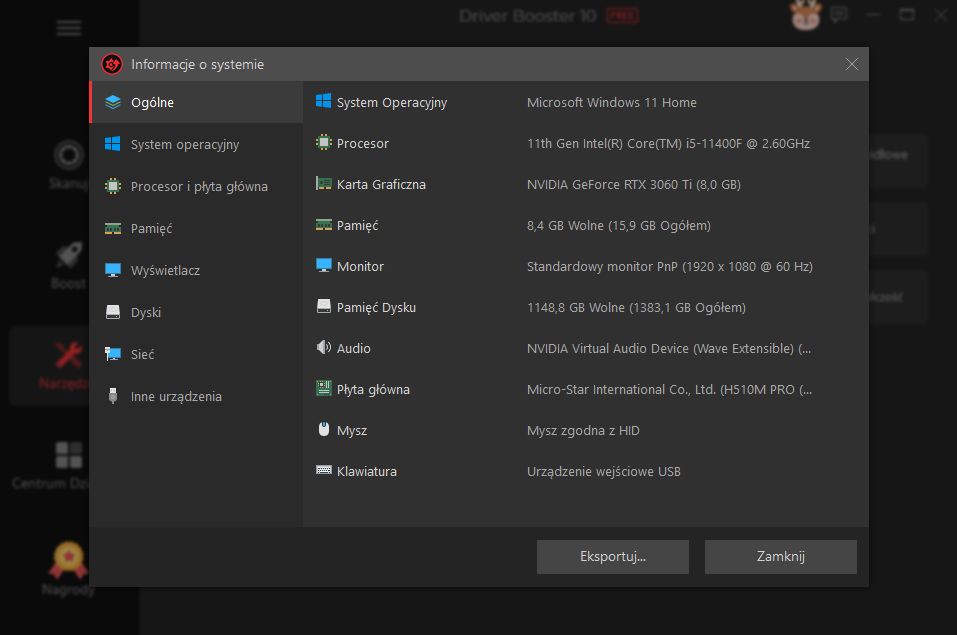Click 'Microsoft Windows 11 Home' value

tap(612, 103)
